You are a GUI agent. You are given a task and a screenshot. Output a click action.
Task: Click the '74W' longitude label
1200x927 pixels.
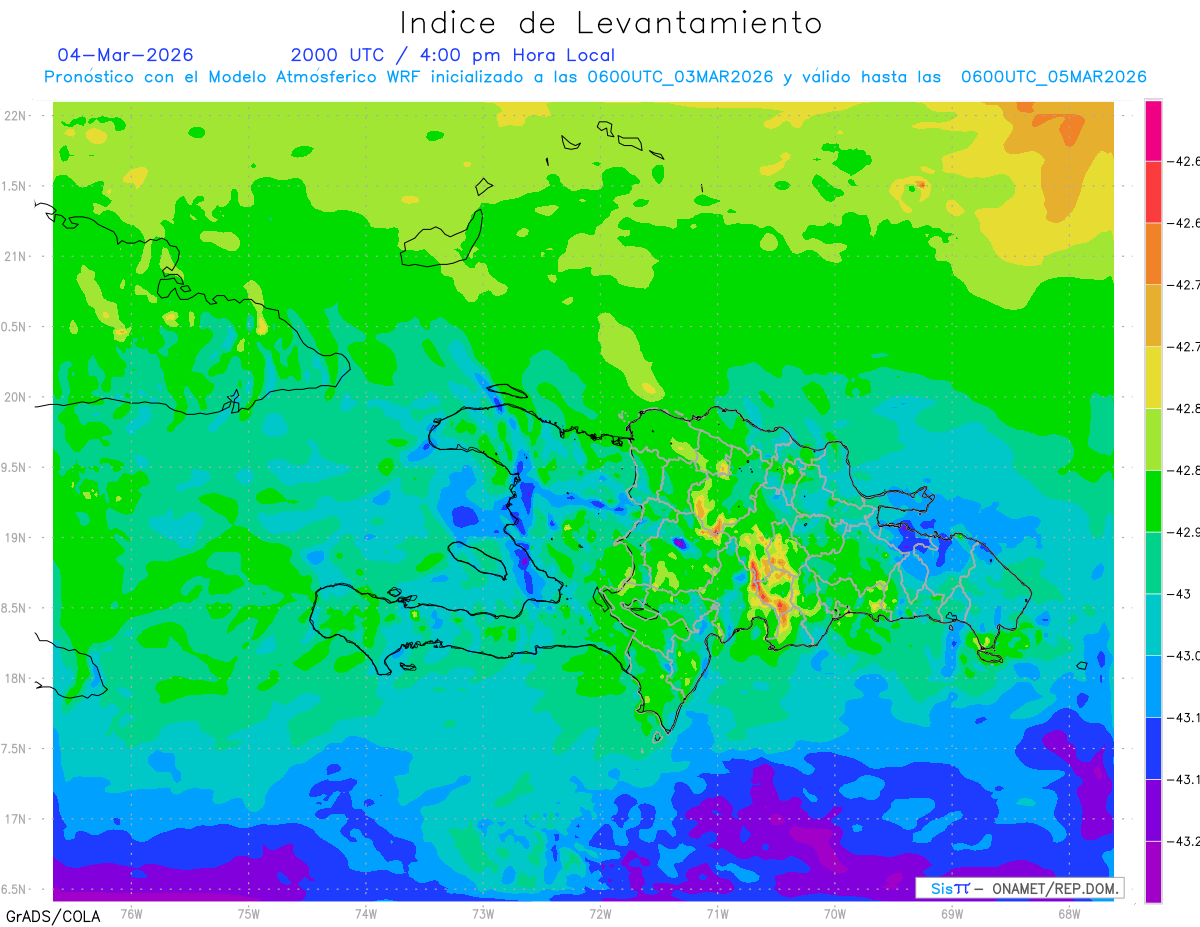point(365,913)
